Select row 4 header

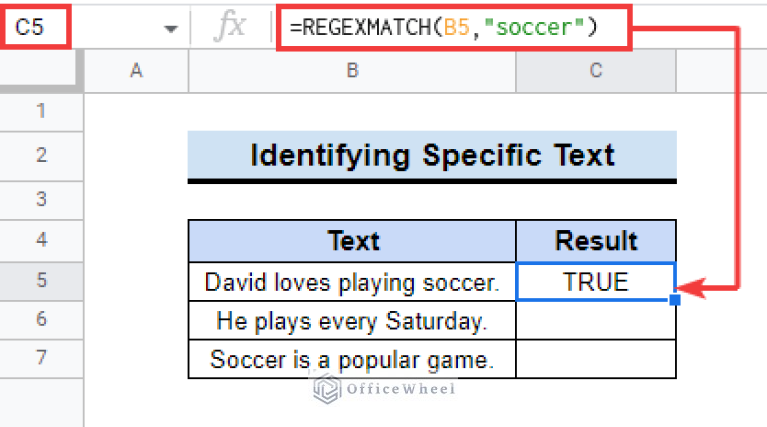[42, 240]
